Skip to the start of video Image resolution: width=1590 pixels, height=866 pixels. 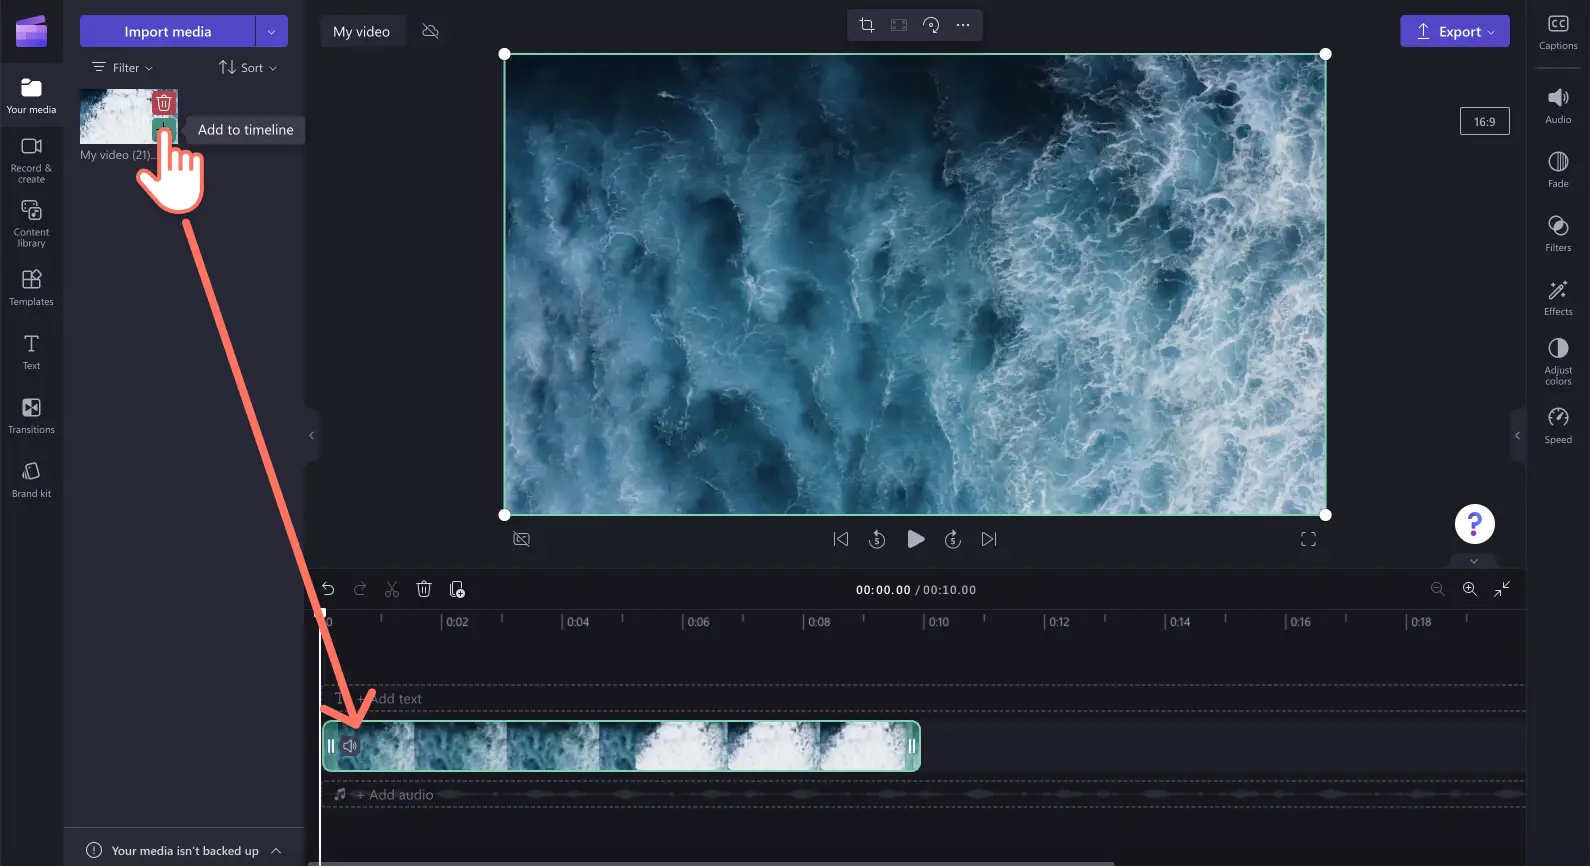pos(841,539)
